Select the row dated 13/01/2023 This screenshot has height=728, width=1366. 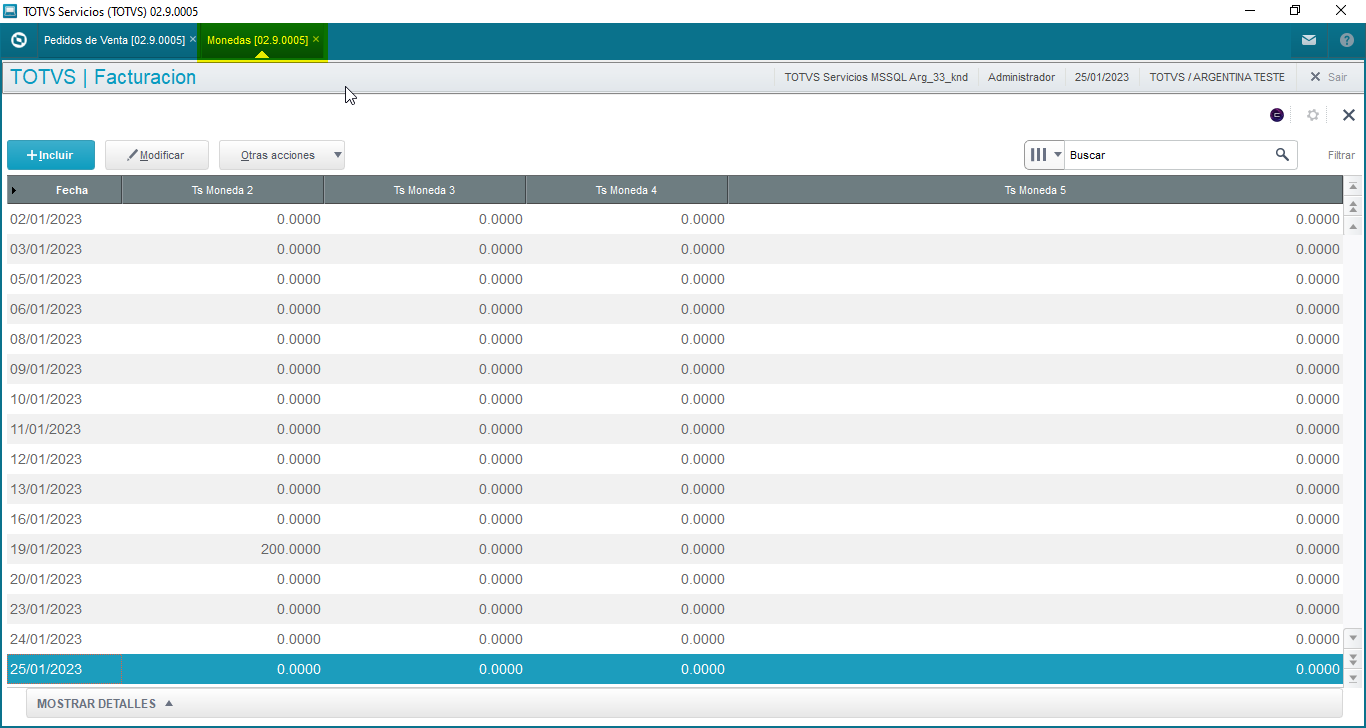[x=675, y=489]
